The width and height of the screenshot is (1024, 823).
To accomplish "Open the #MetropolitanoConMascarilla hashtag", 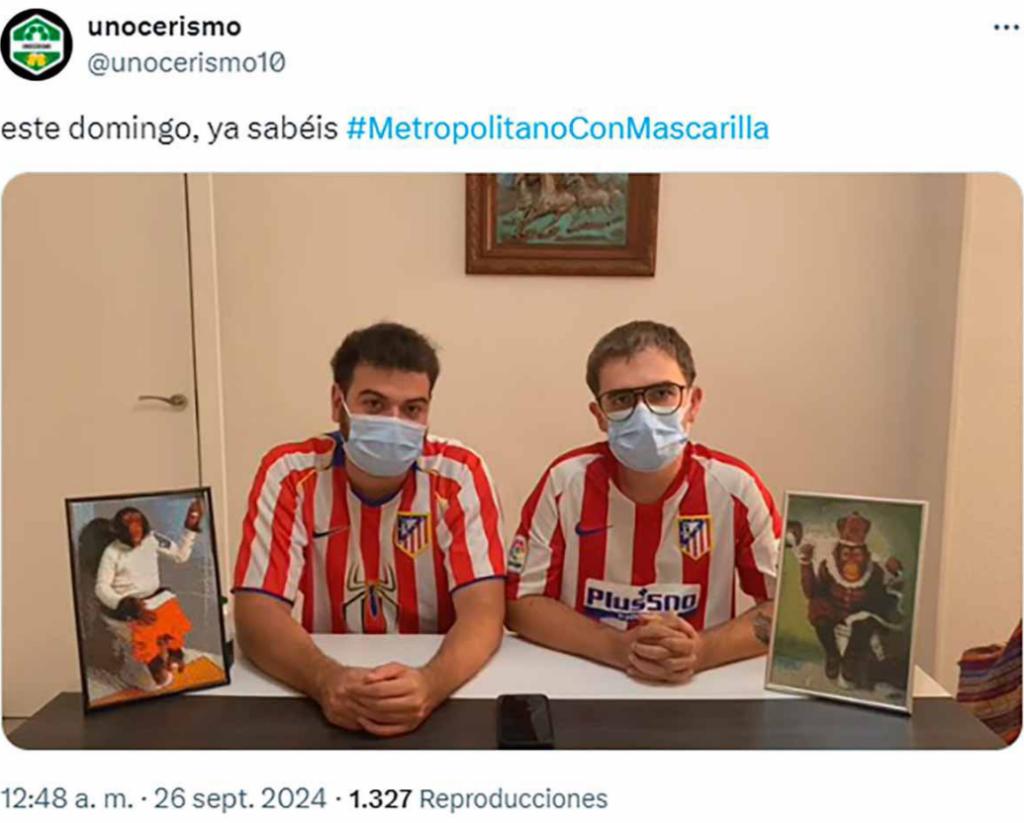I will 558,128.
